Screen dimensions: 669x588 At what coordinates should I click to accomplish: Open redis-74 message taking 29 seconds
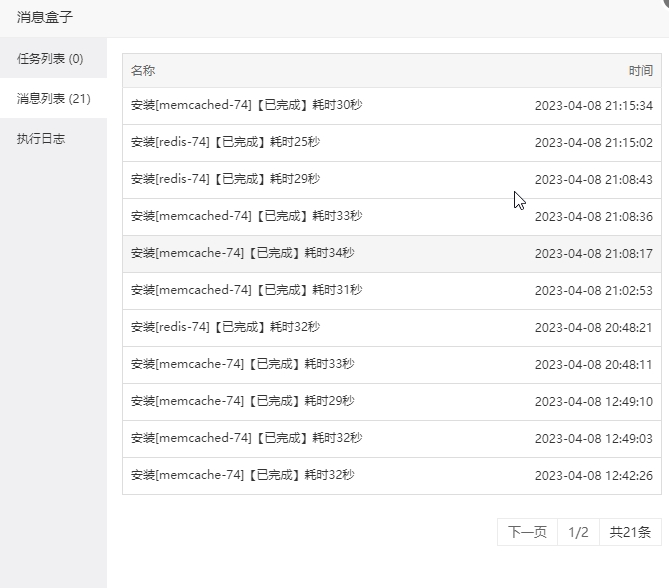pyautogui.click(x=392, y=180)
